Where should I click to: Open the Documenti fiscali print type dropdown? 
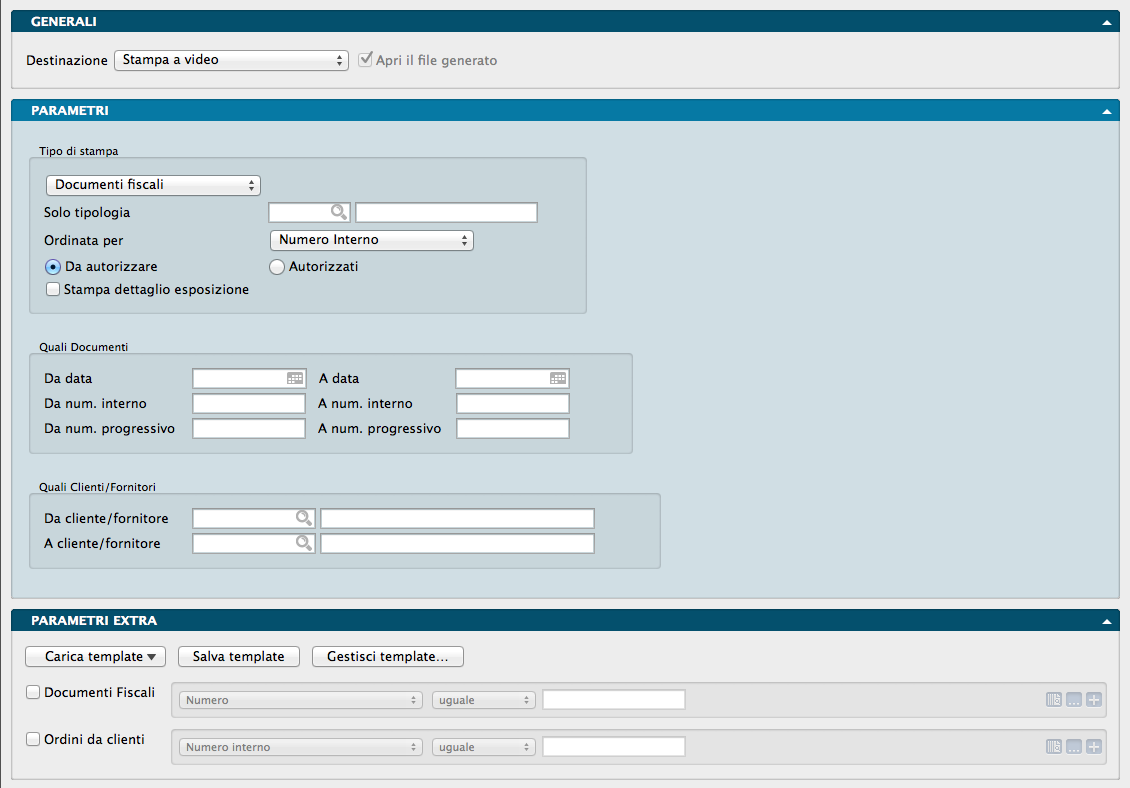[x=153, y=185]
